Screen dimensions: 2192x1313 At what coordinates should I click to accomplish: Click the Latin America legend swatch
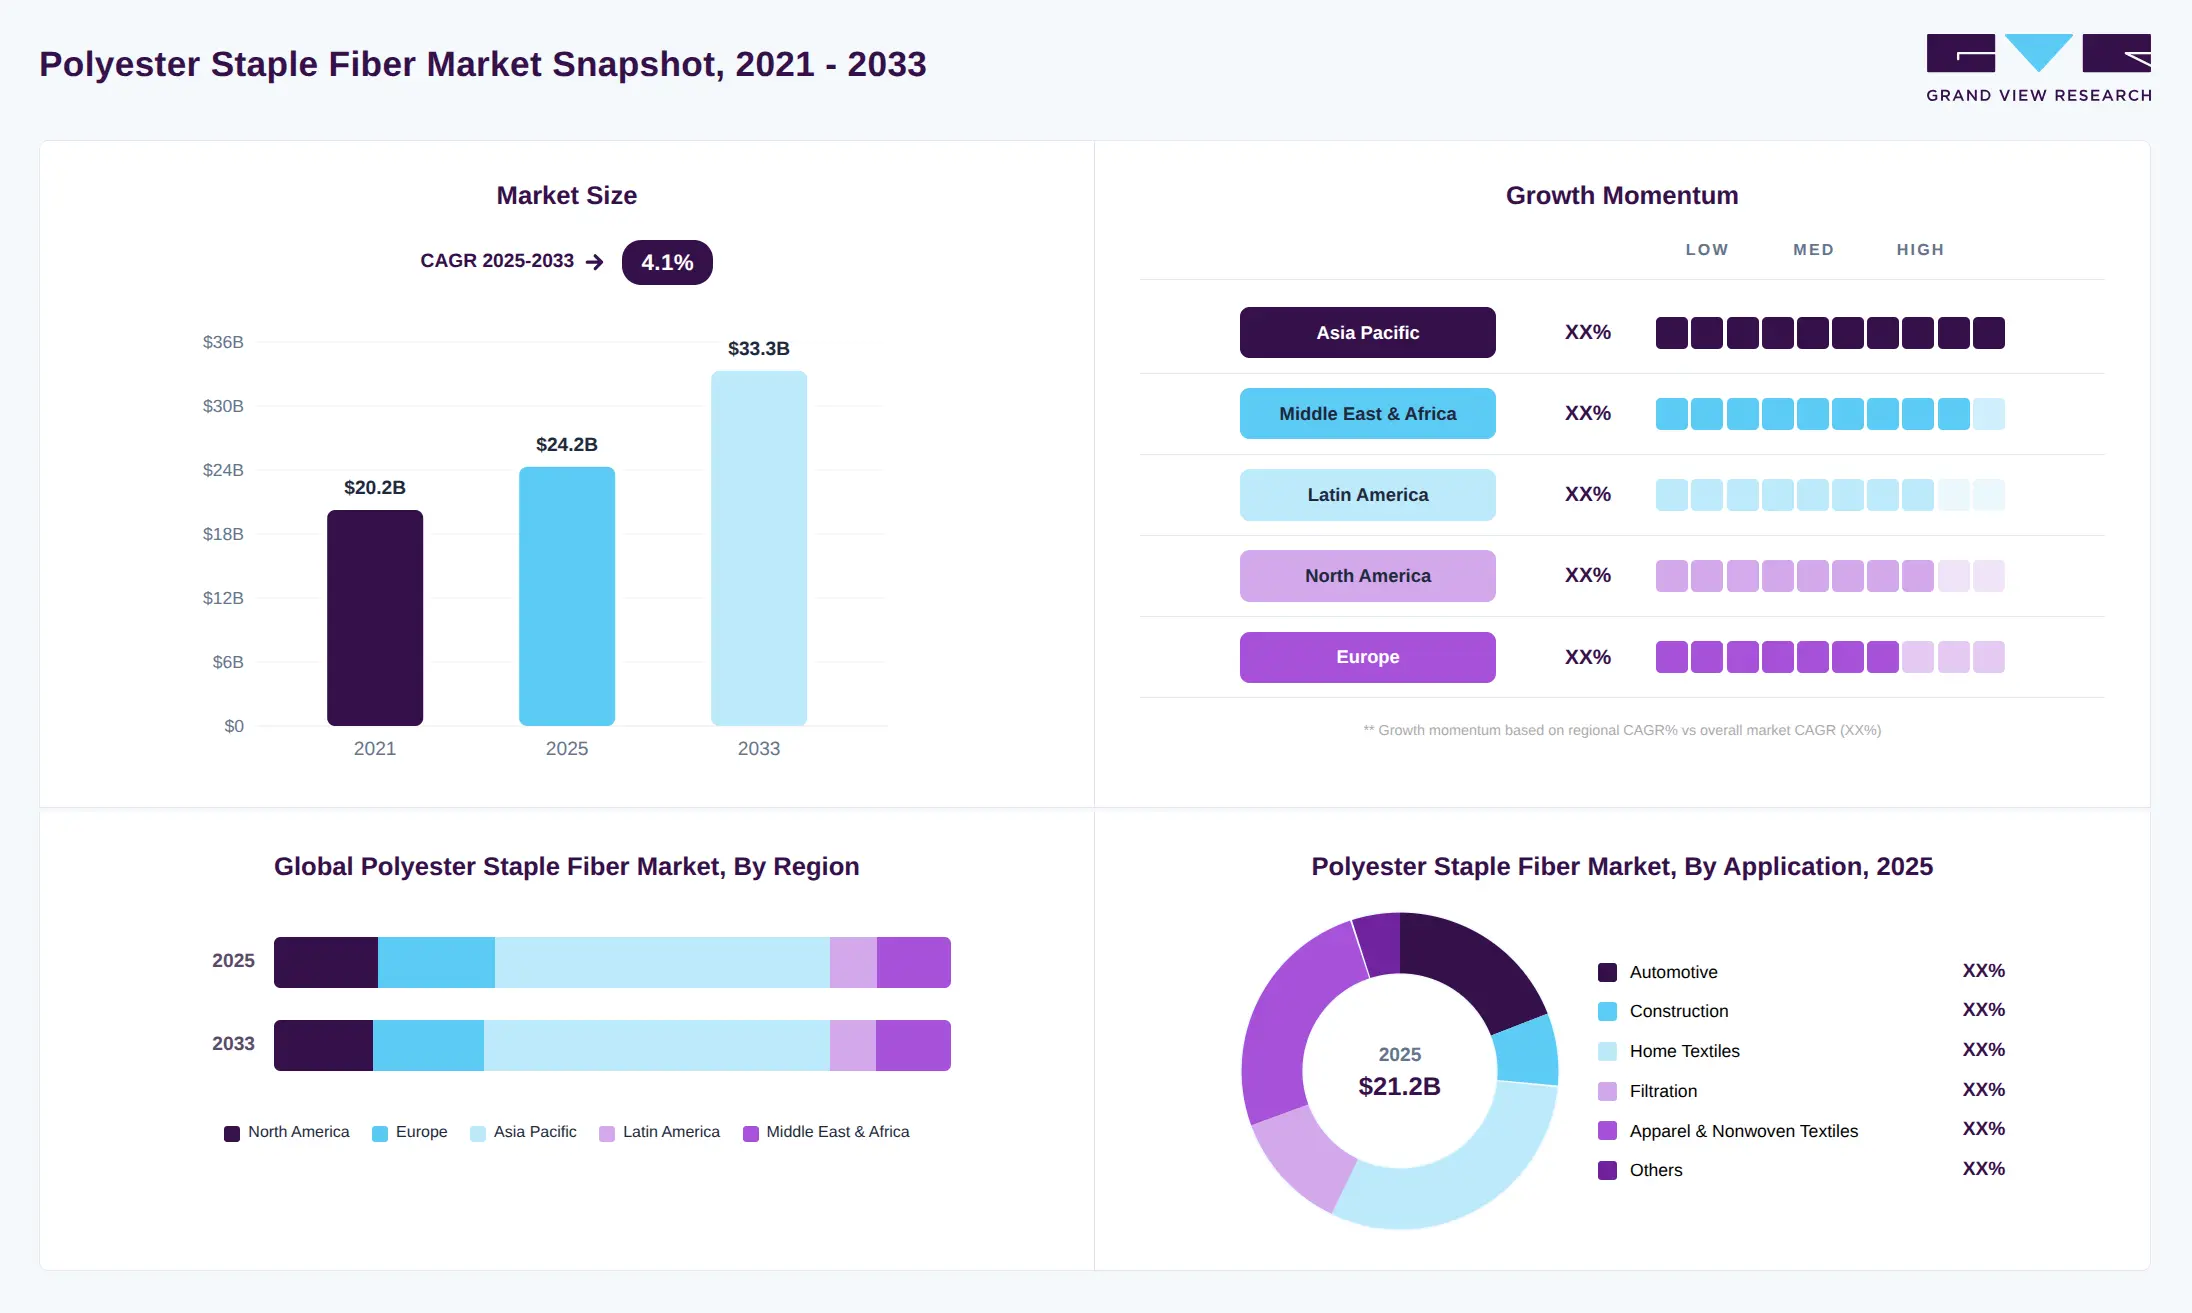tap(607, 1133)
